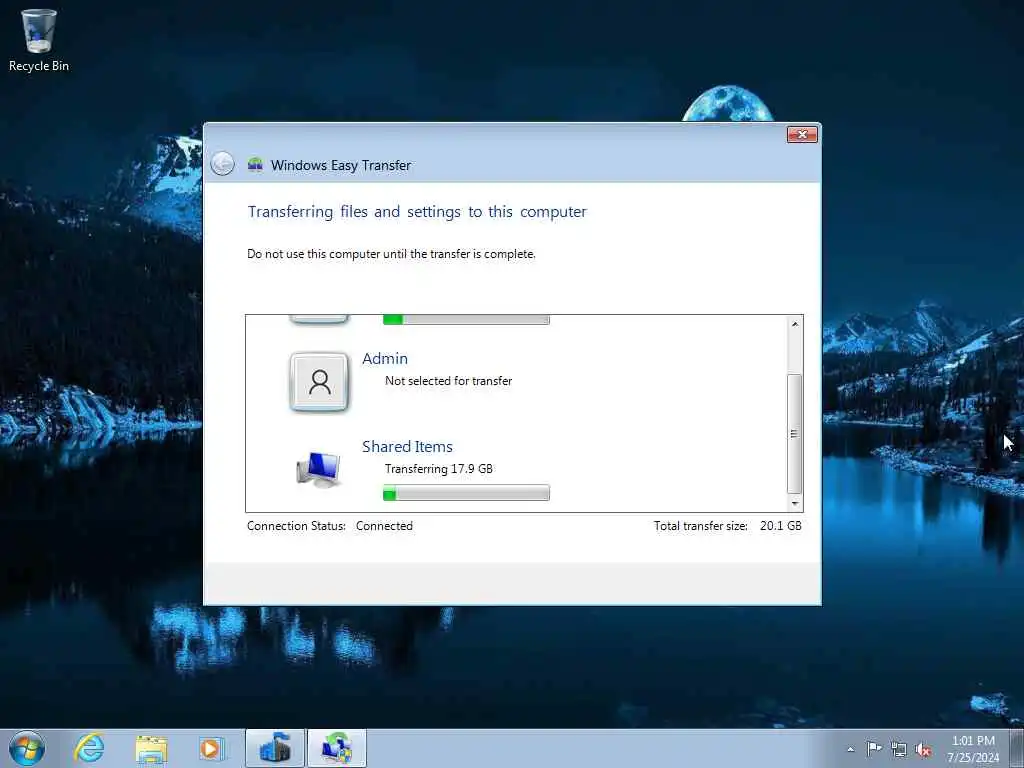Click the transfer list scroll down arrow

[795, 504]
